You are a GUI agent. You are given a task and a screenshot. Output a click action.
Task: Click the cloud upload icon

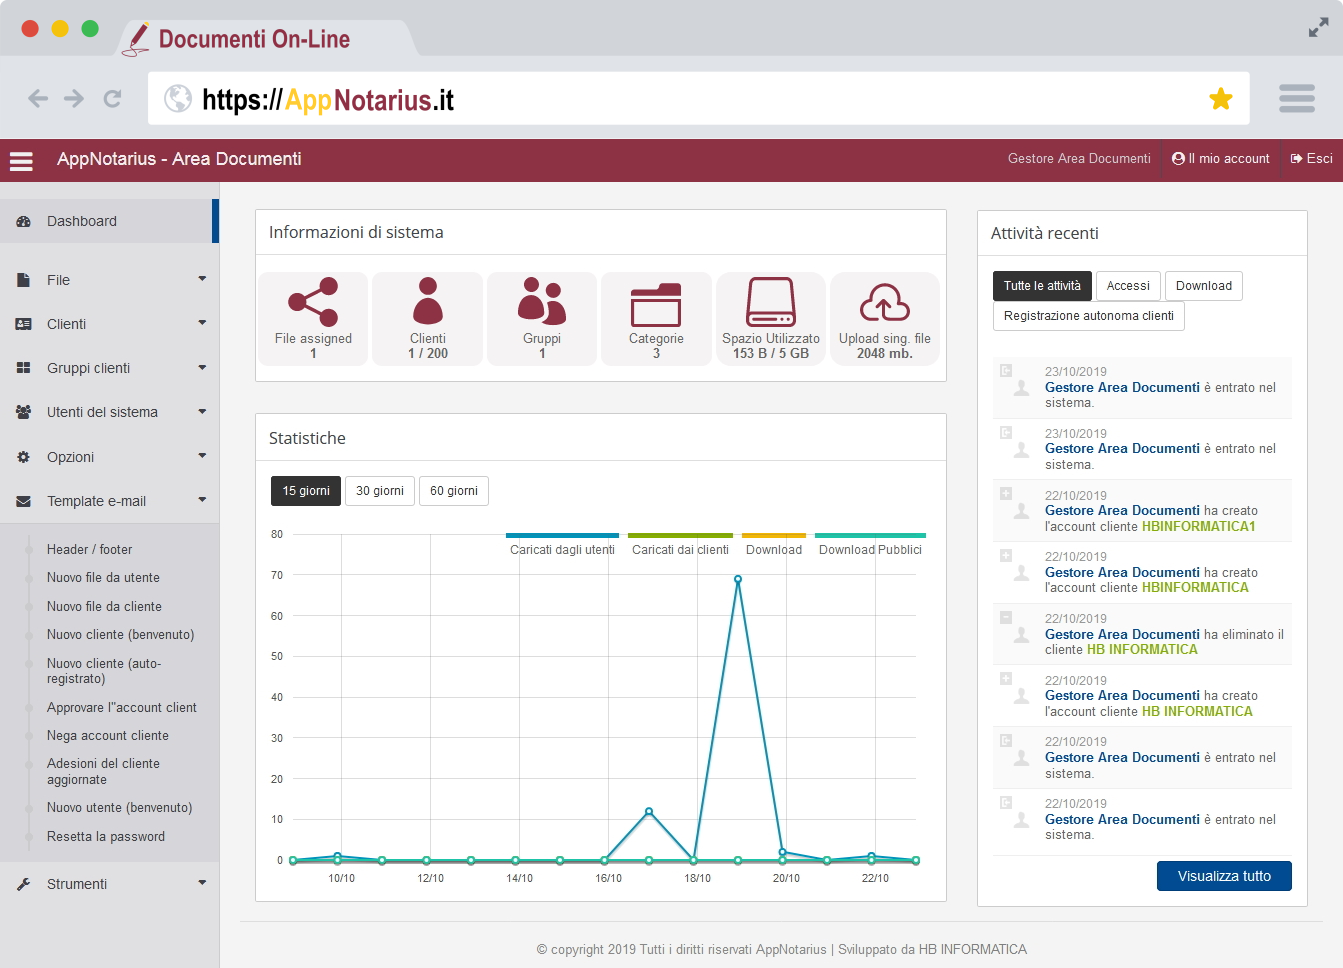coord(884,303)
